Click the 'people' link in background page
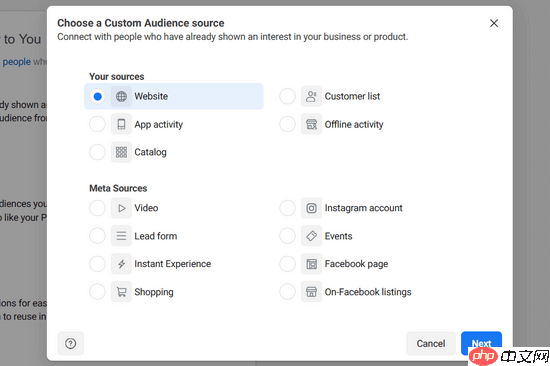This screenshot has height=366, width=550. [x=17, y=62]
